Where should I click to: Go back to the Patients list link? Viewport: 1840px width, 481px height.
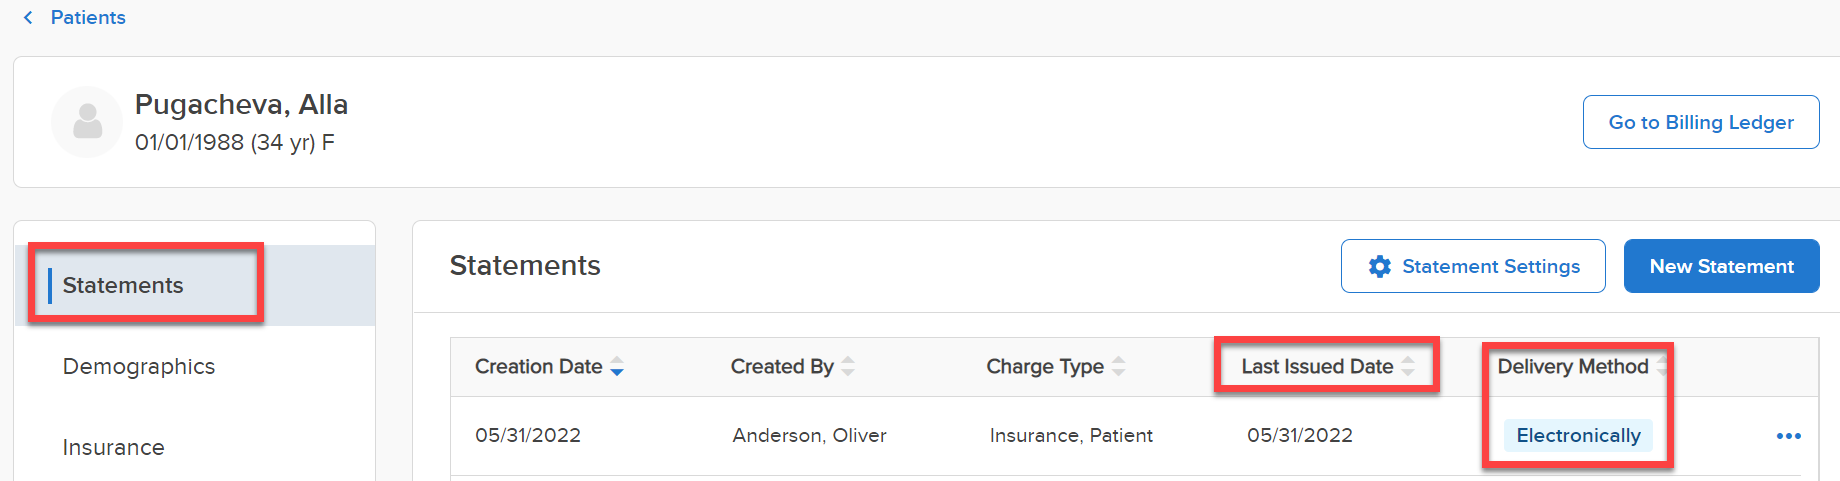88,17
